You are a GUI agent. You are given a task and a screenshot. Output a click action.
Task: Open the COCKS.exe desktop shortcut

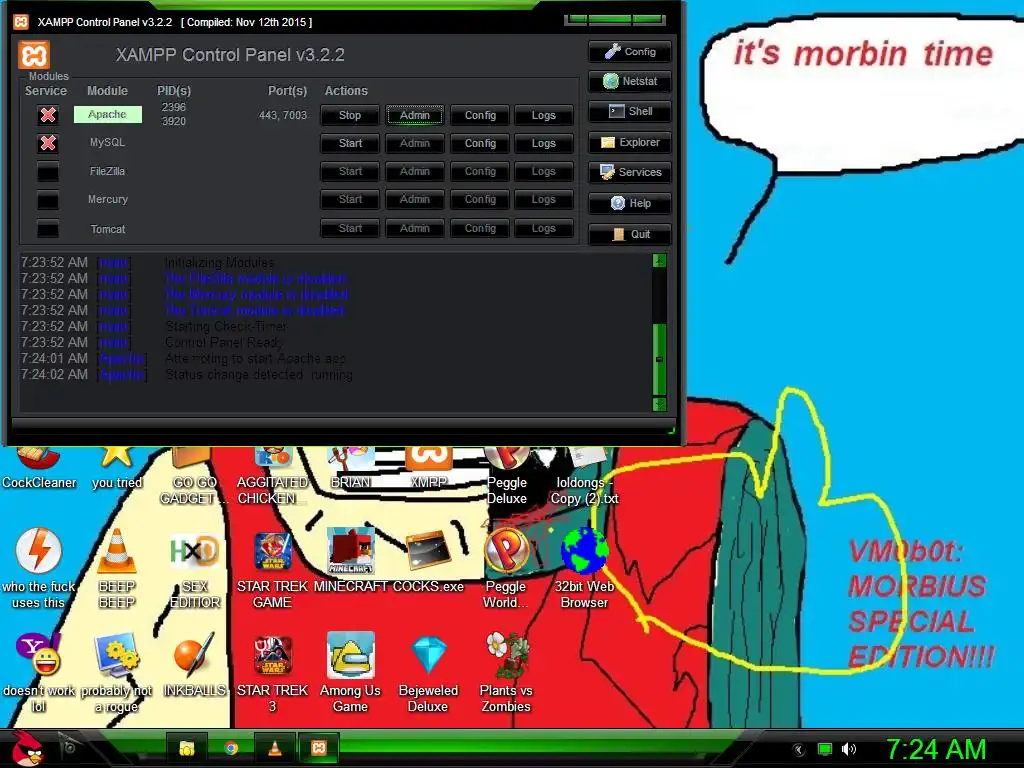(x=428, y=562)
